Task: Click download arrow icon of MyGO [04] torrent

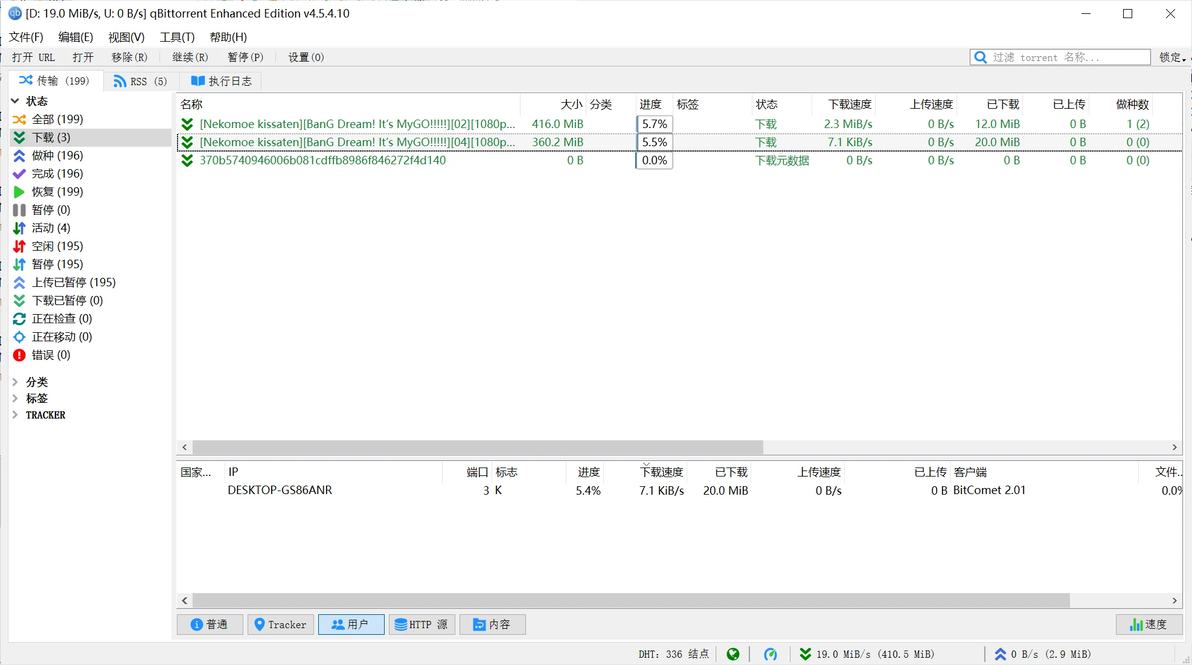Action: (x=187, y=142)
